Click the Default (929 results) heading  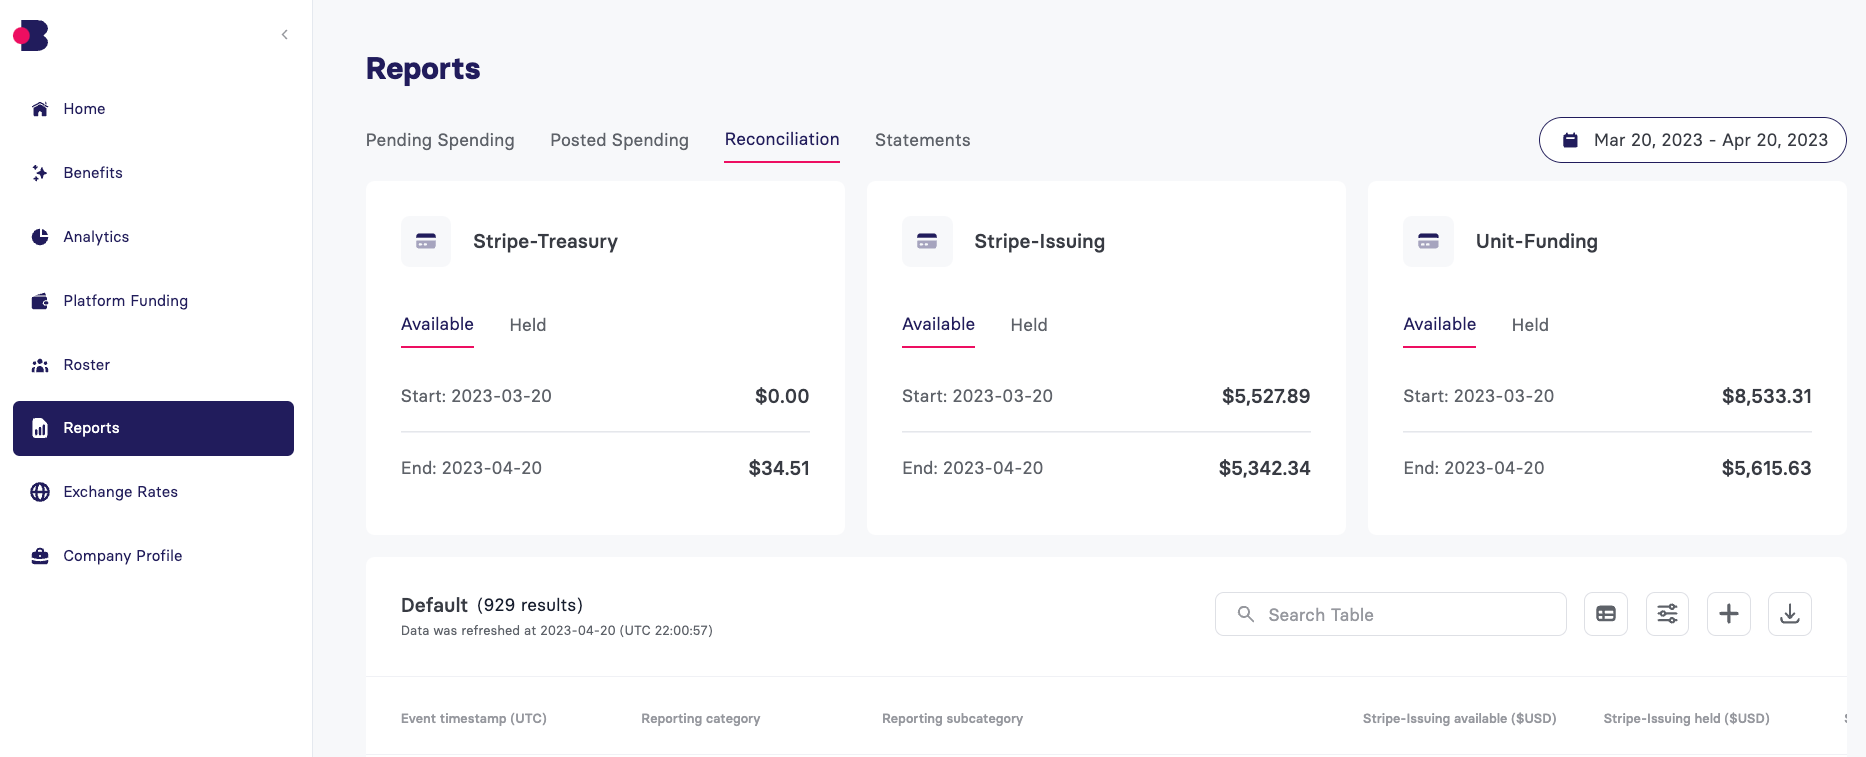coord(492,605)
